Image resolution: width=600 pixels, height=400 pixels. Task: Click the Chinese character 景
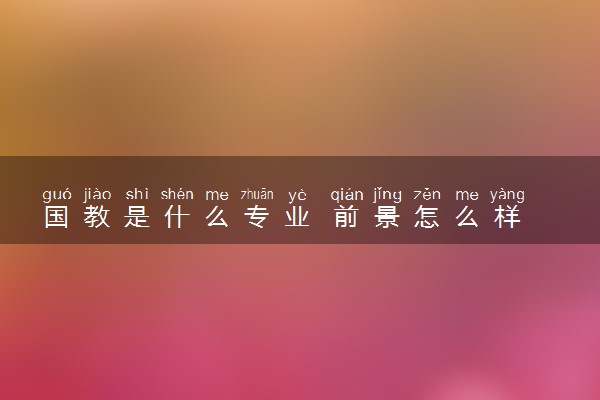pos(387,217)
